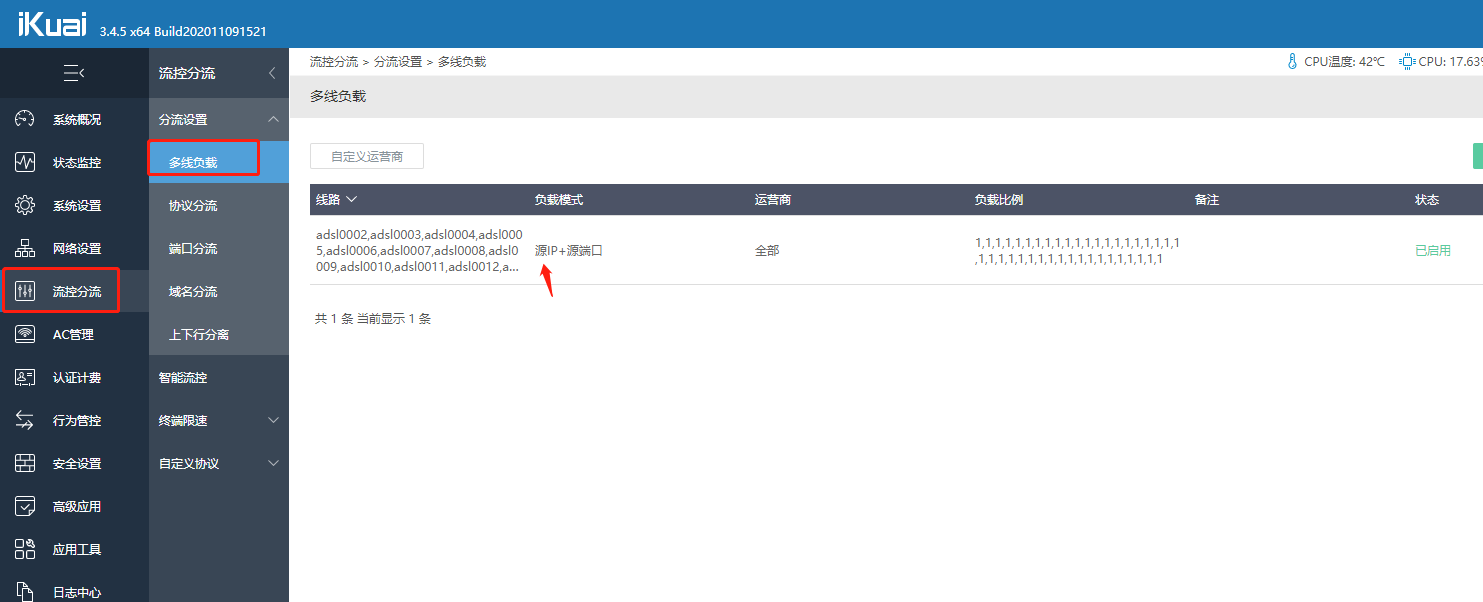Click the 备注 column header
Viewport: 1483px width, 602px height.
point(1207,200)
